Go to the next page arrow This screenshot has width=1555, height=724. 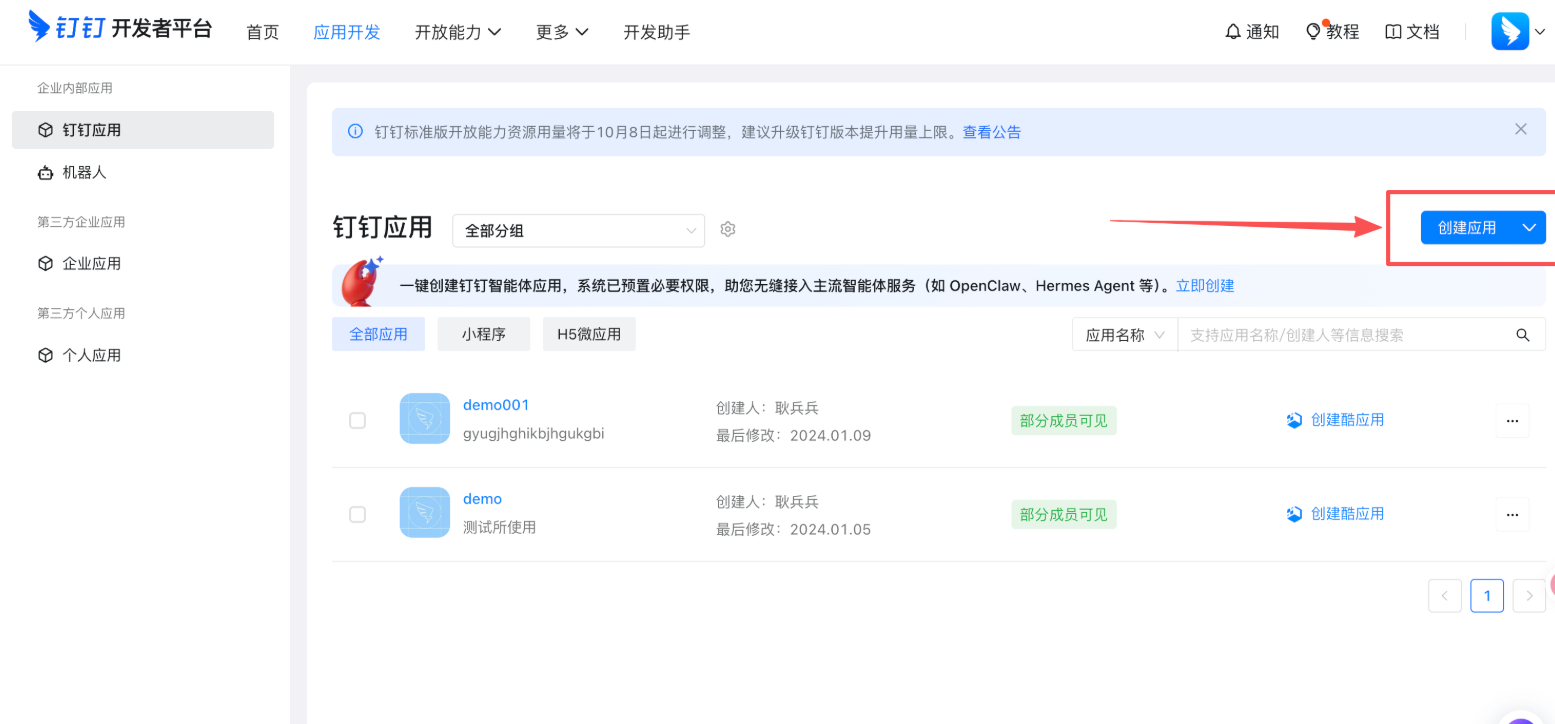tap(1529, 596)
